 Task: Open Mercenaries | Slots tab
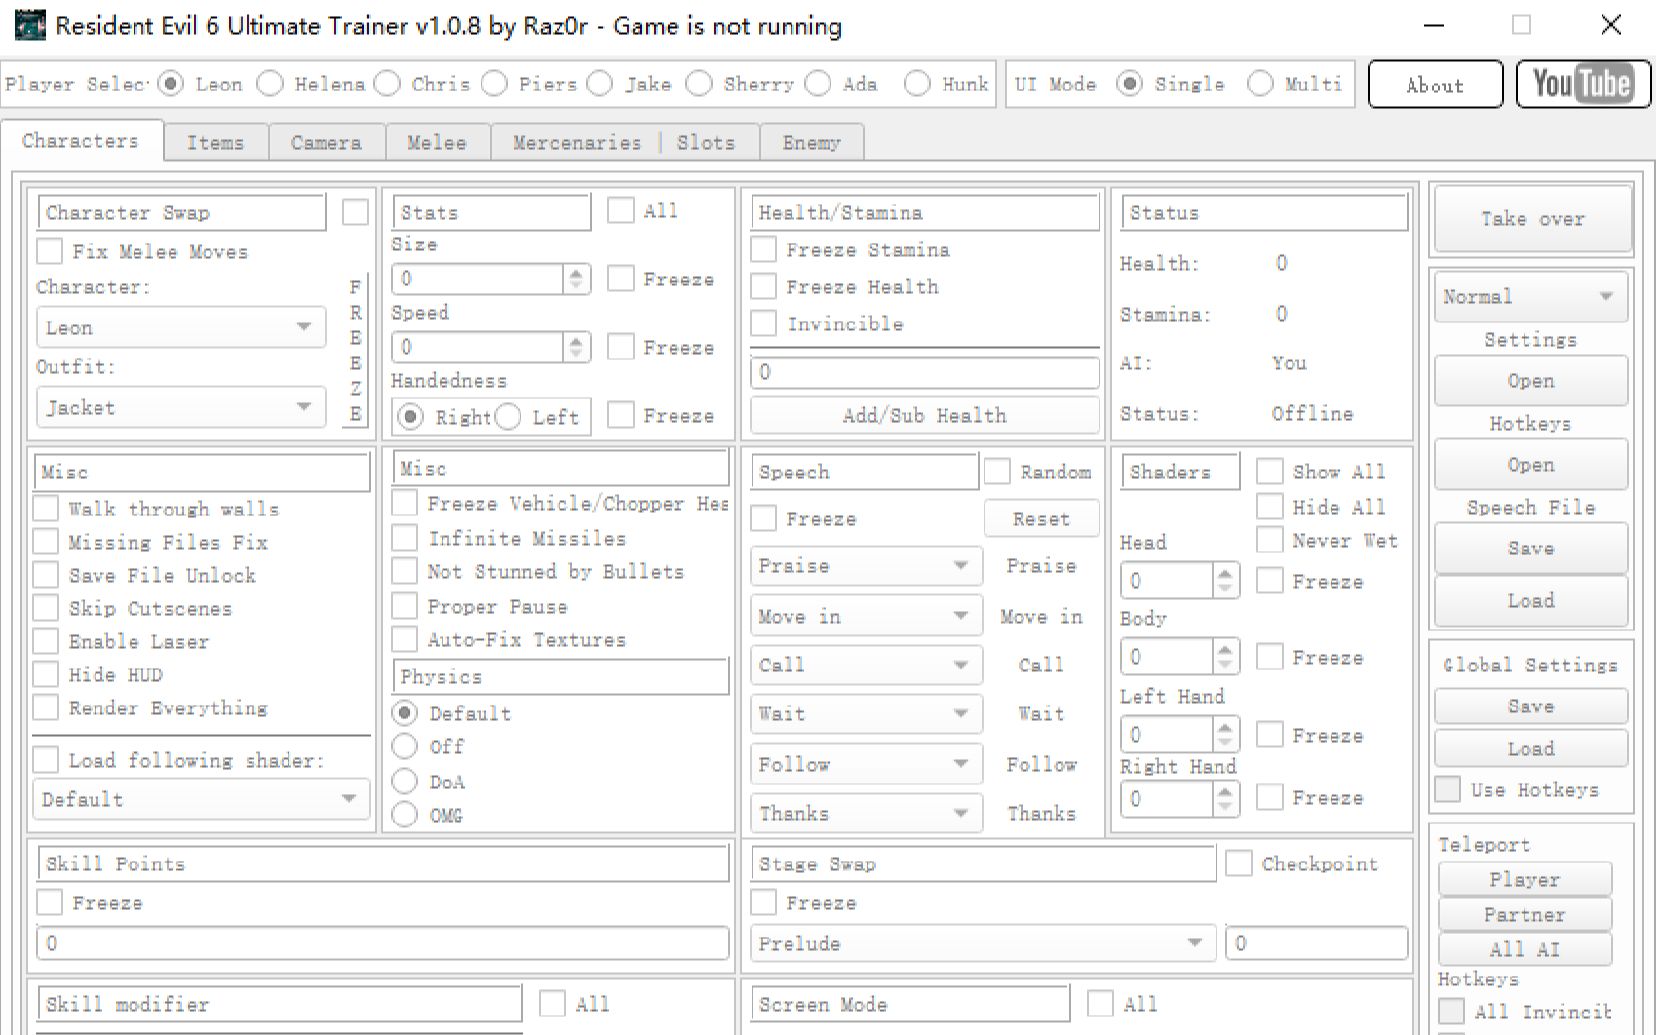(x=624, y=142)
